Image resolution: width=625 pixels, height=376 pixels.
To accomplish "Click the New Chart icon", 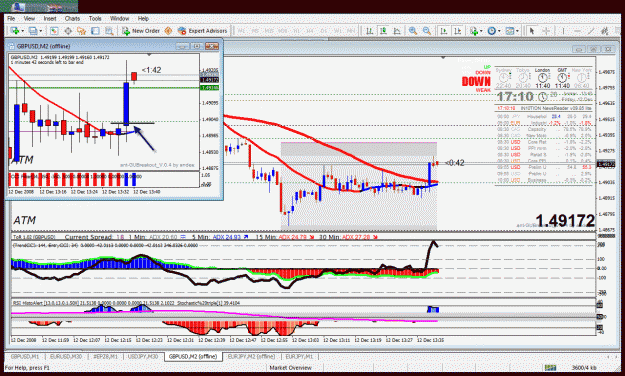I will coord(15,31).
